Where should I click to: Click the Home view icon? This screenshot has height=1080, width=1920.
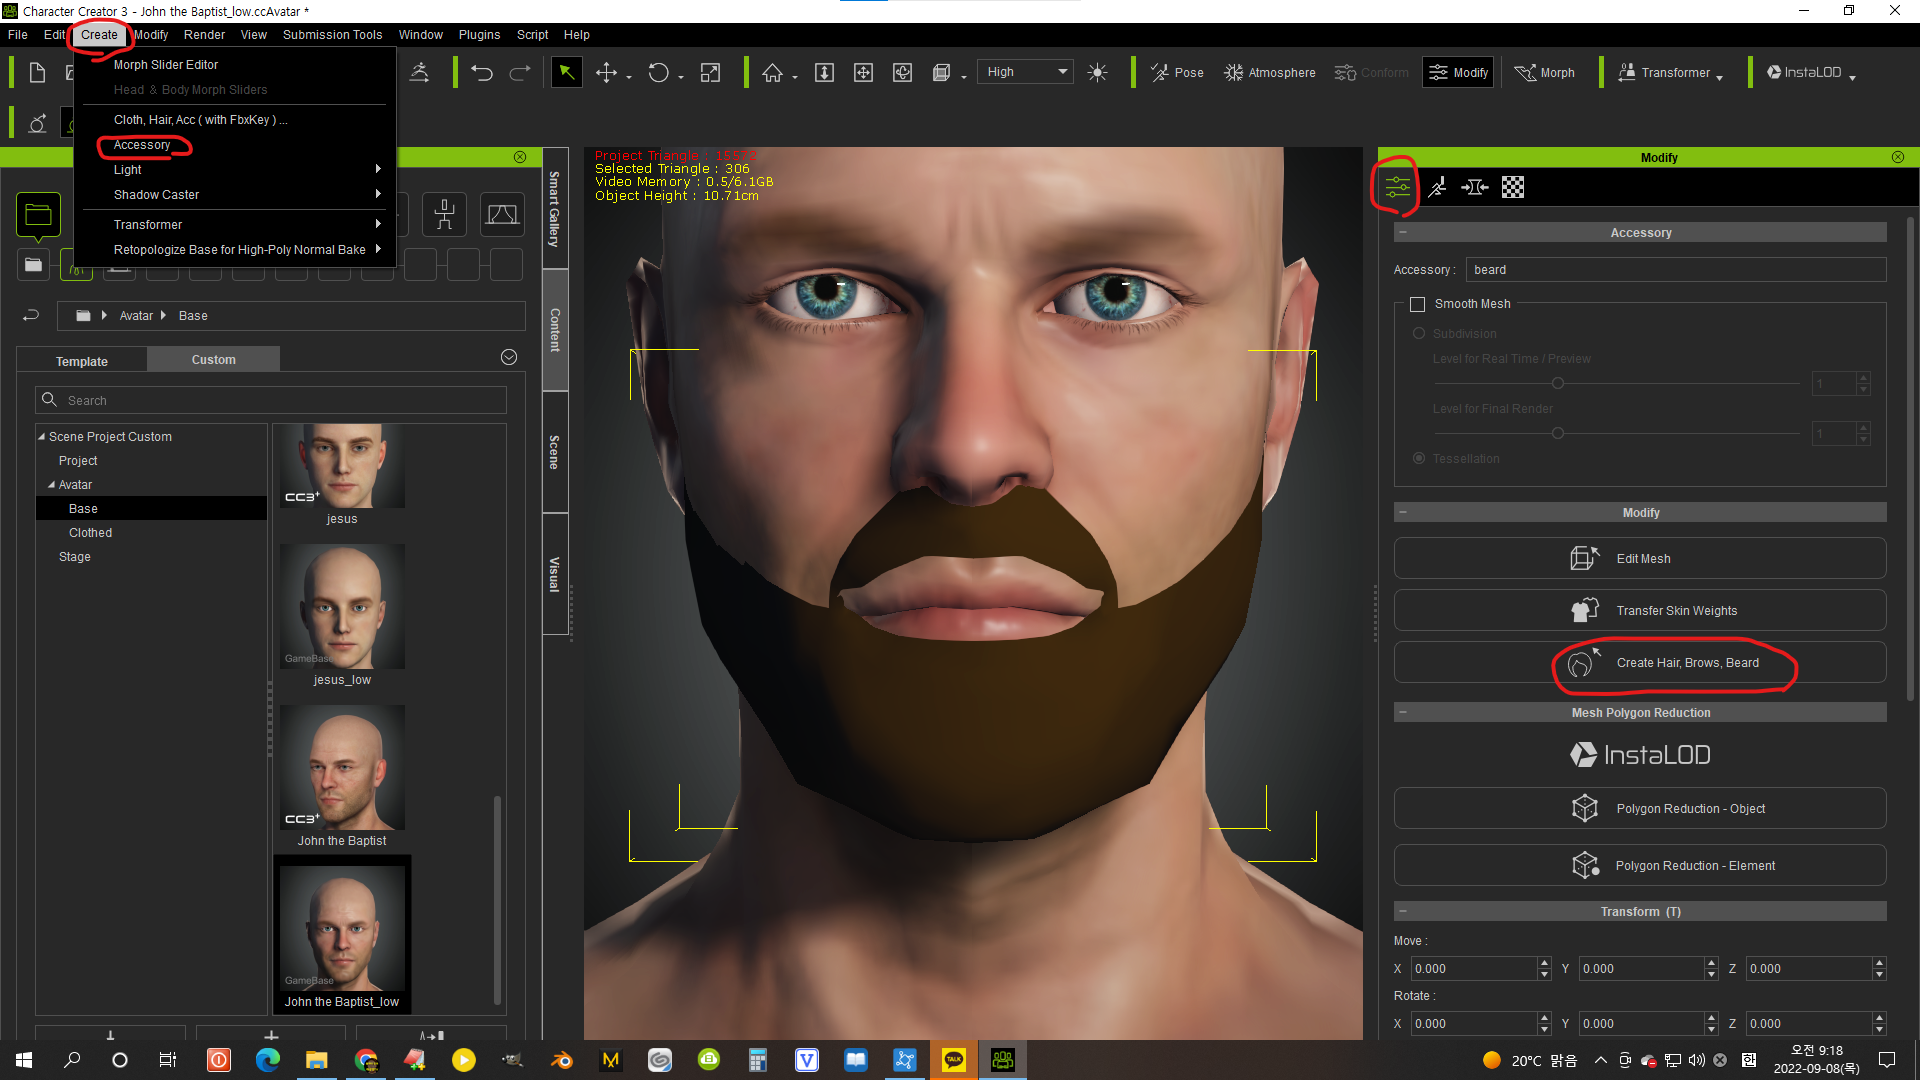[x=772, y=72]
